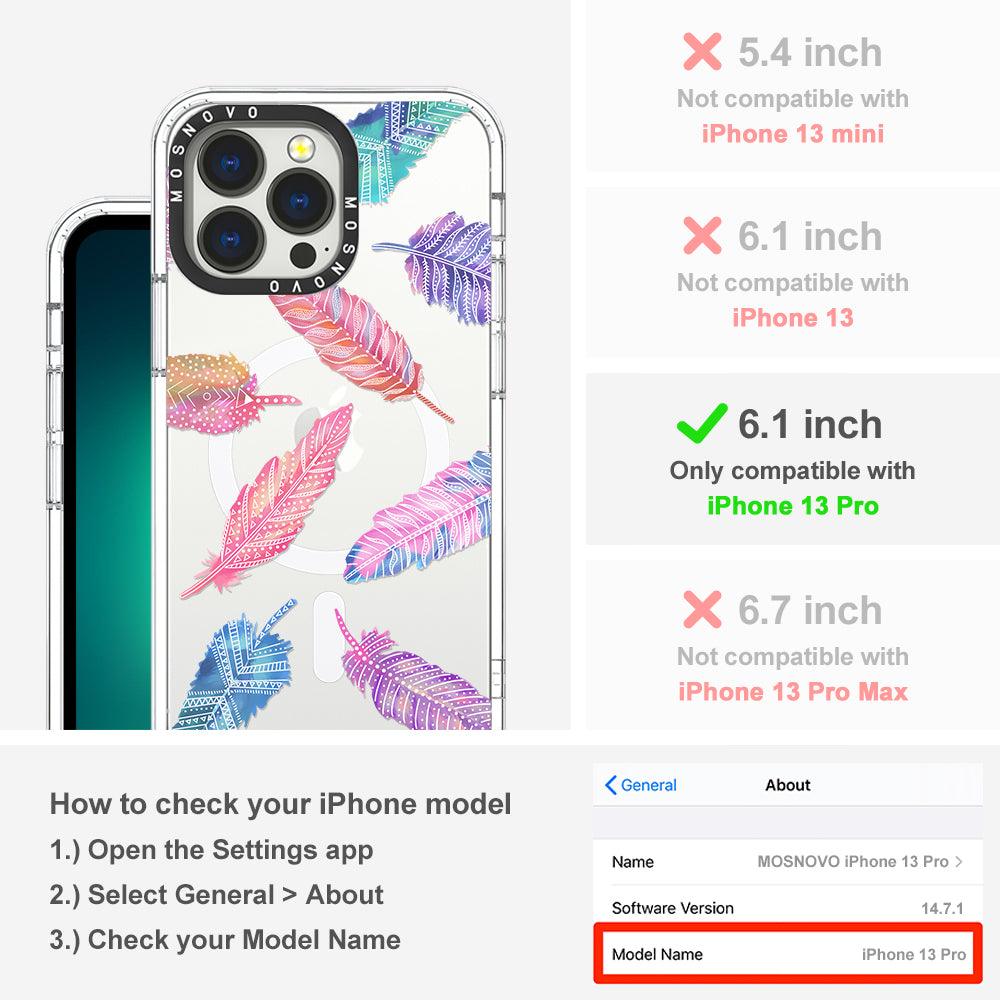Click the red X beside 5.4 inch
Image resolution: width=1000 pixels, height=1000 pixels.
click(x=702, y=52)
